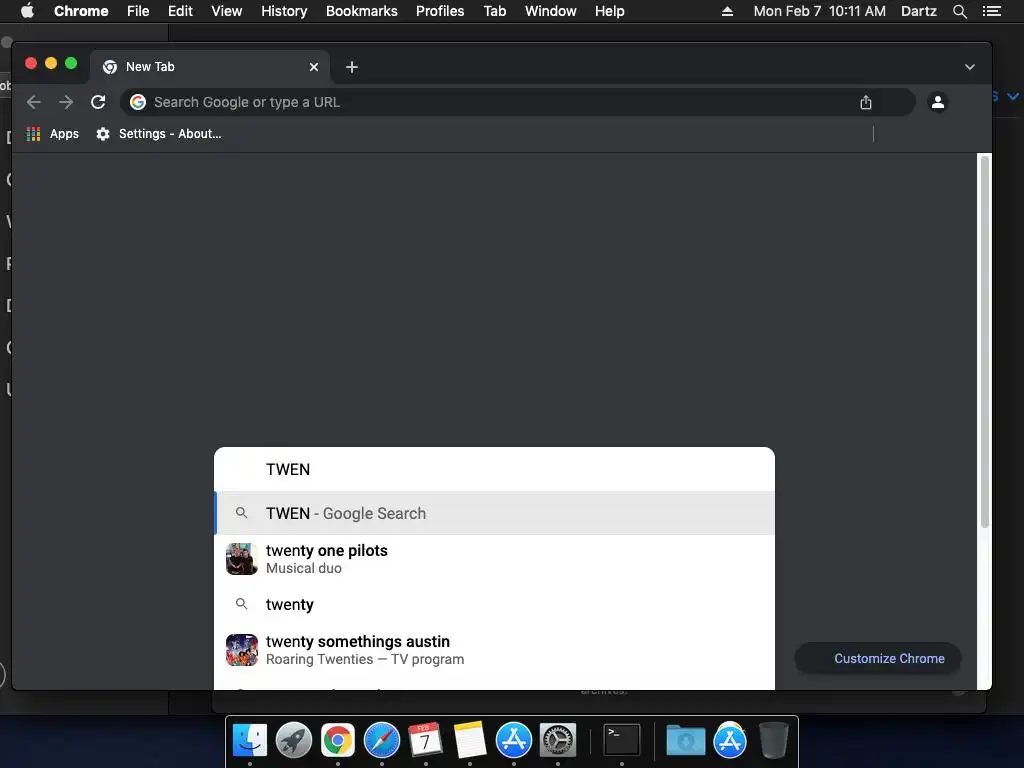Open the History menu
Viewport: 1024px width, 768px height.
[x=284, y=11]
